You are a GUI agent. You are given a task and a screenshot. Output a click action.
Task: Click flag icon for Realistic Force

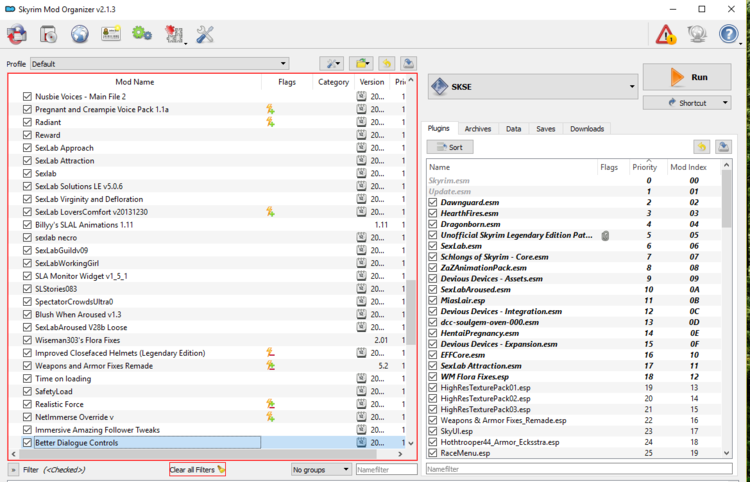(x=271, y=405)
